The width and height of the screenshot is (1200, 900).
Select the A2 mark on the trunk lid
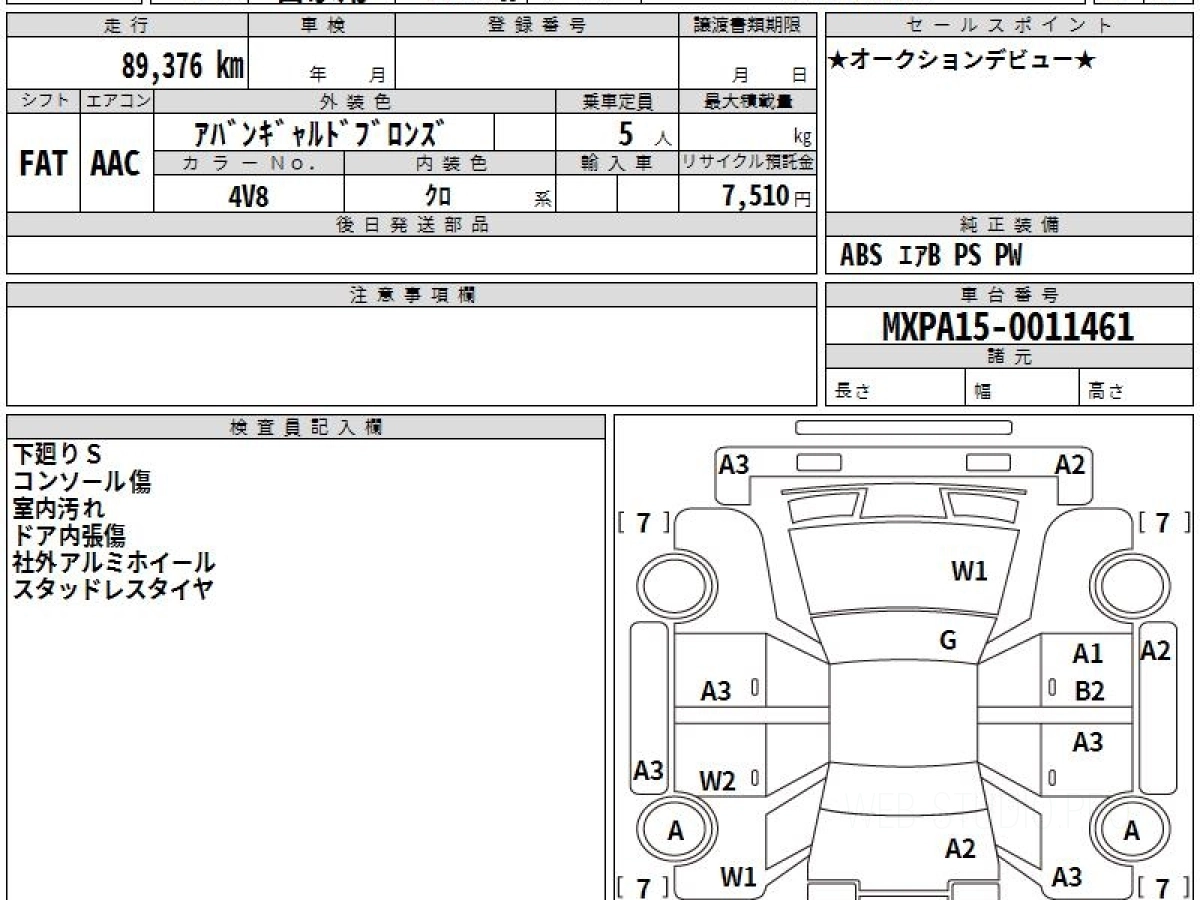[x=960, y=849]
